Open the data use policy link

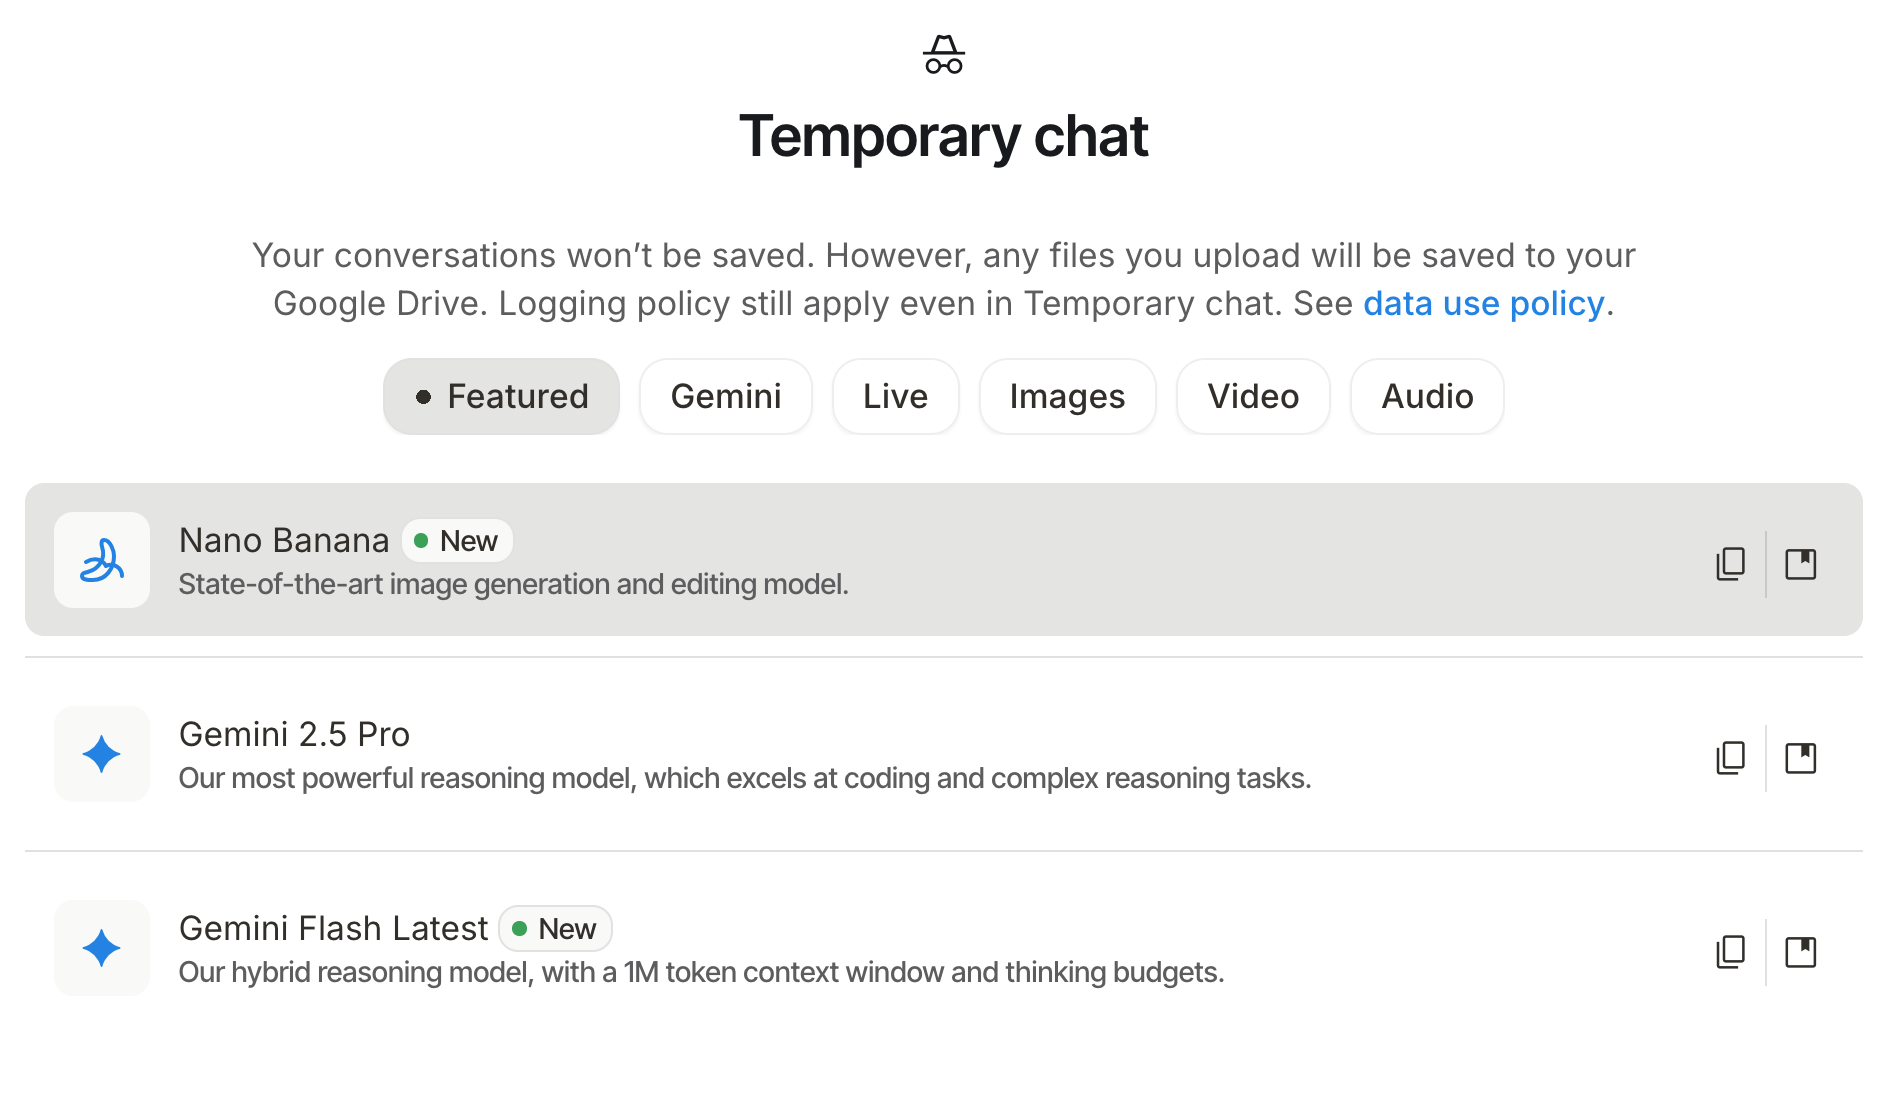(x=1483, y=303)
